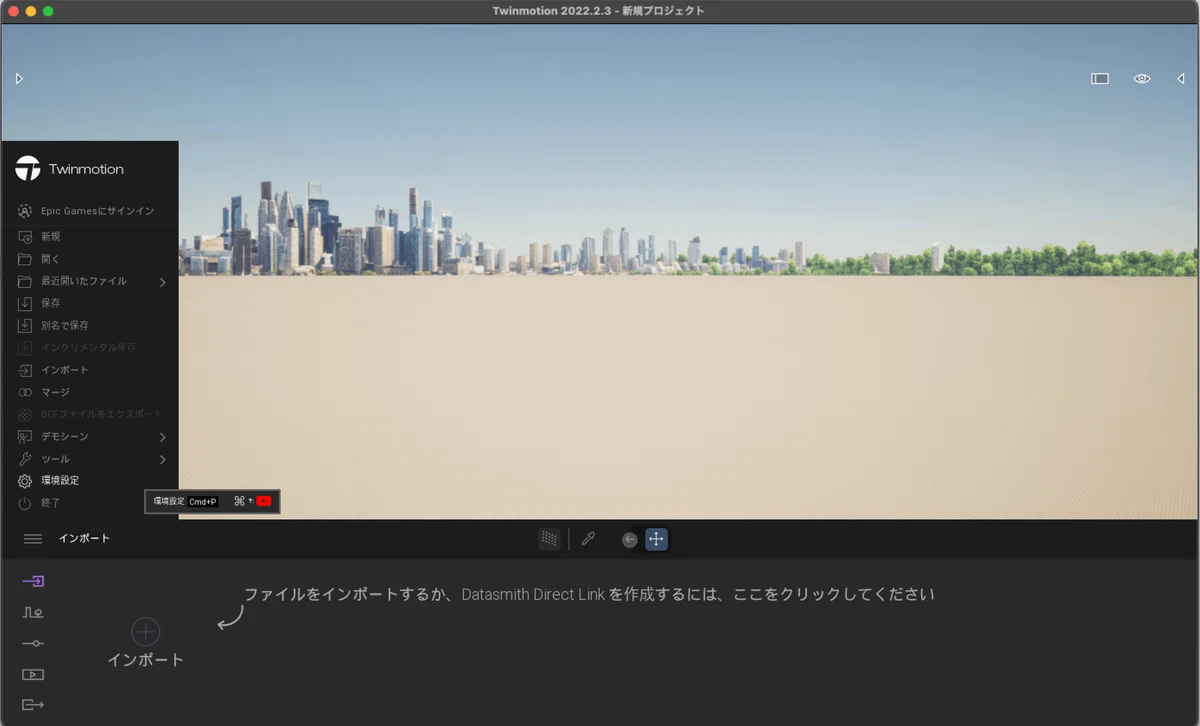Select the move gizmo tool
Screen dimensions: 1200x726
pyautogui.click(x=656, y=539)
